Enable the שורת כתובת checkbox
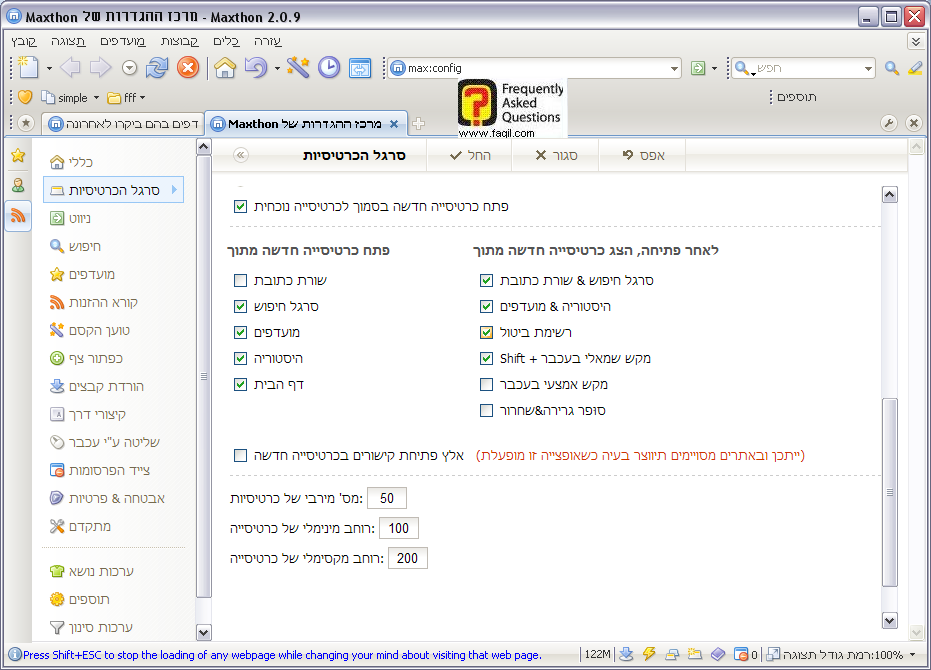This screenshot has width=931, height=670. [240, 281]
